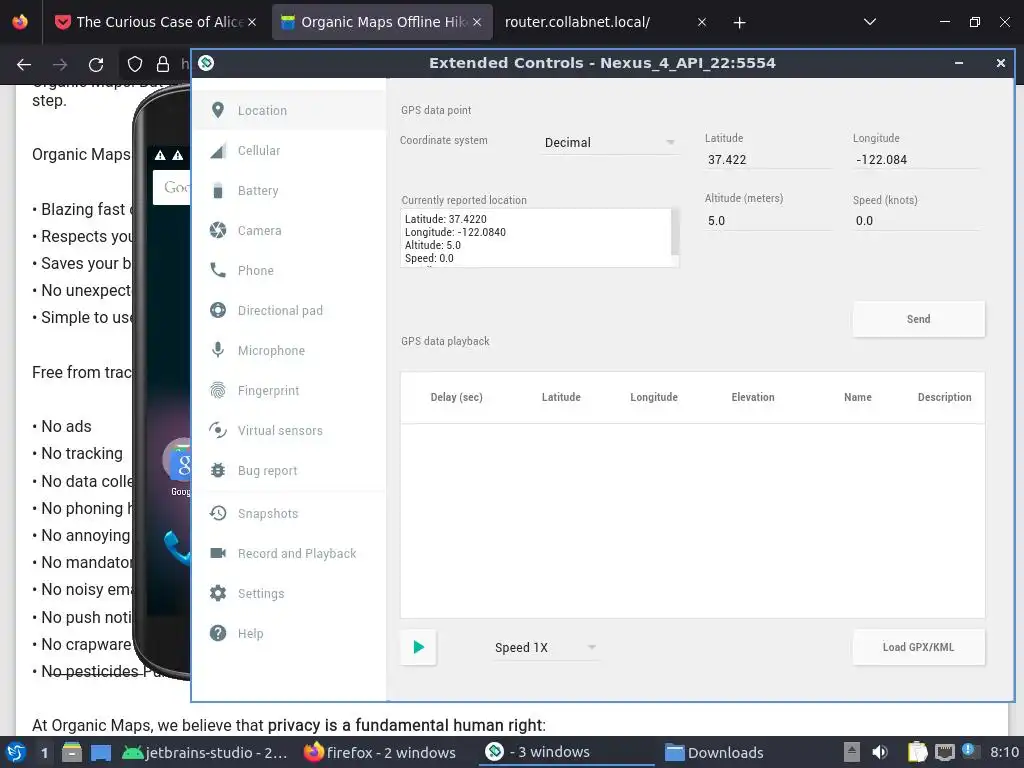The image size is (1024, 768).
Task: Select Record and Playback camera icon
Action: (x=218, y=553)
